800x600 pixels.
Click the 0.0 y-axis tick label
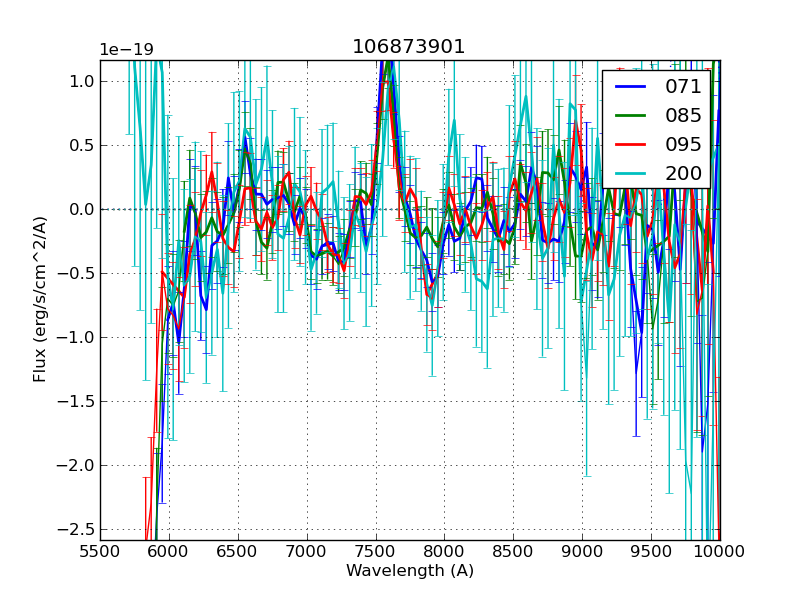pyautogui.click(x=83, y=209)
